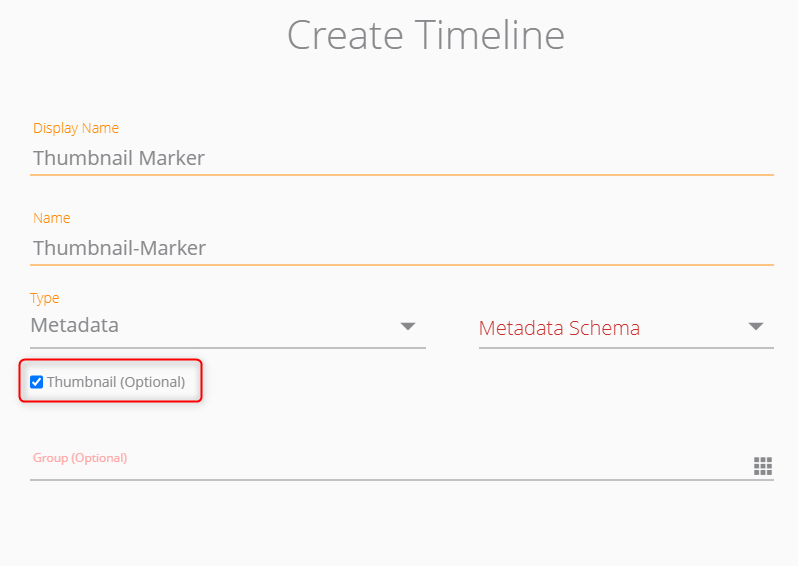
Task: Select the Metadata Schema placeholder text
Action: pyautogui.click(x=559, y=328)
